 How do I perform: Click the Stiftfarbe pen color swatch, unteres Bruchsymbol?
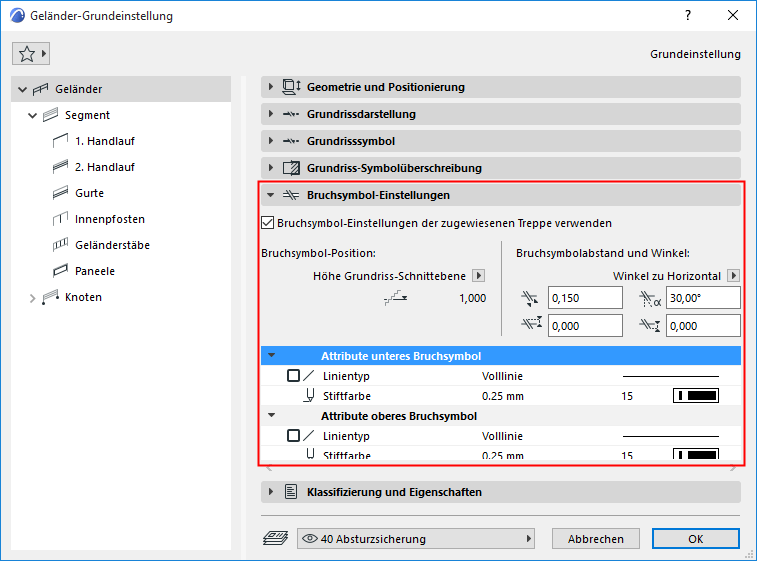(697, 396)
